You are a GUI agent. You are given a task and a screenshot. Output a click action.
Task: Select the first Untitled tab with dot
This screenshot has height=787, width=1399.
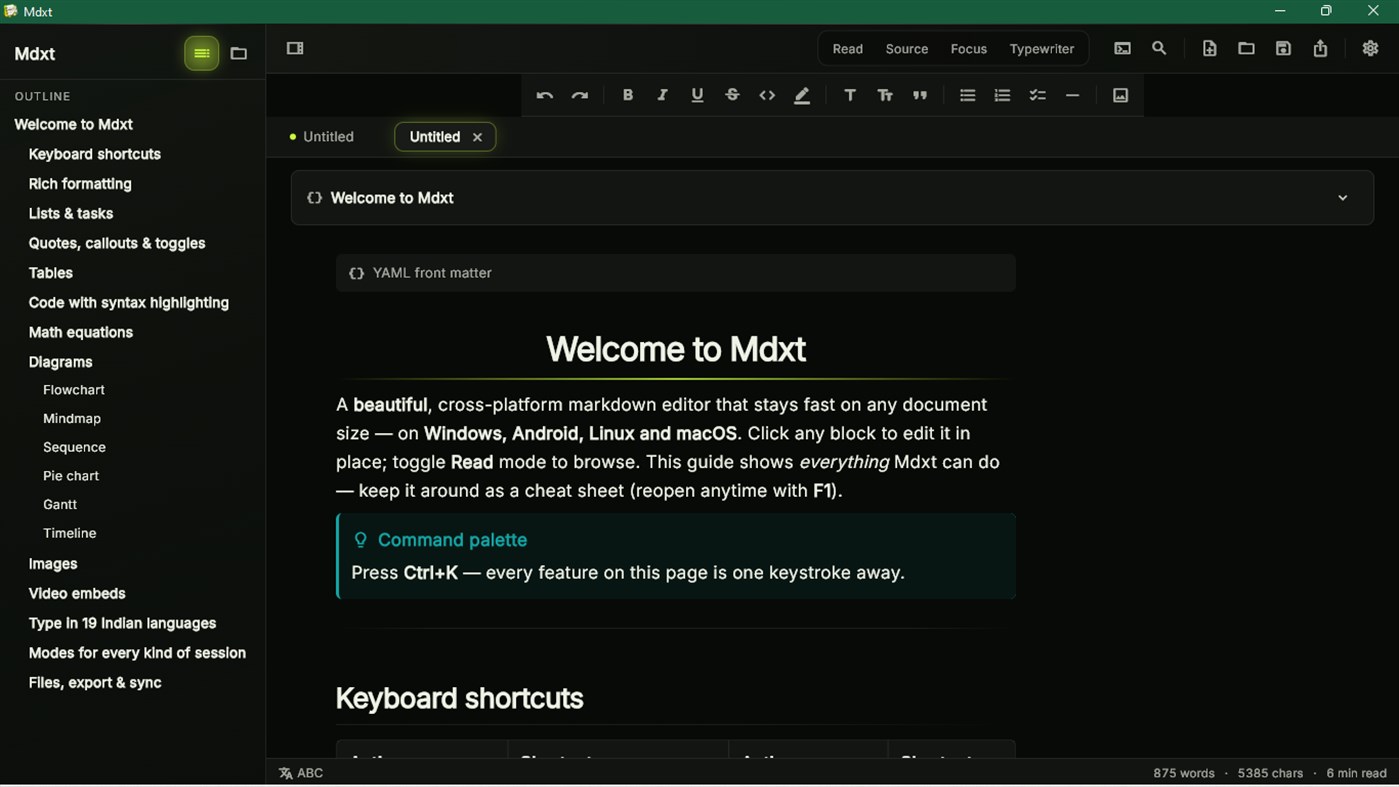click(x=321, y=137)
